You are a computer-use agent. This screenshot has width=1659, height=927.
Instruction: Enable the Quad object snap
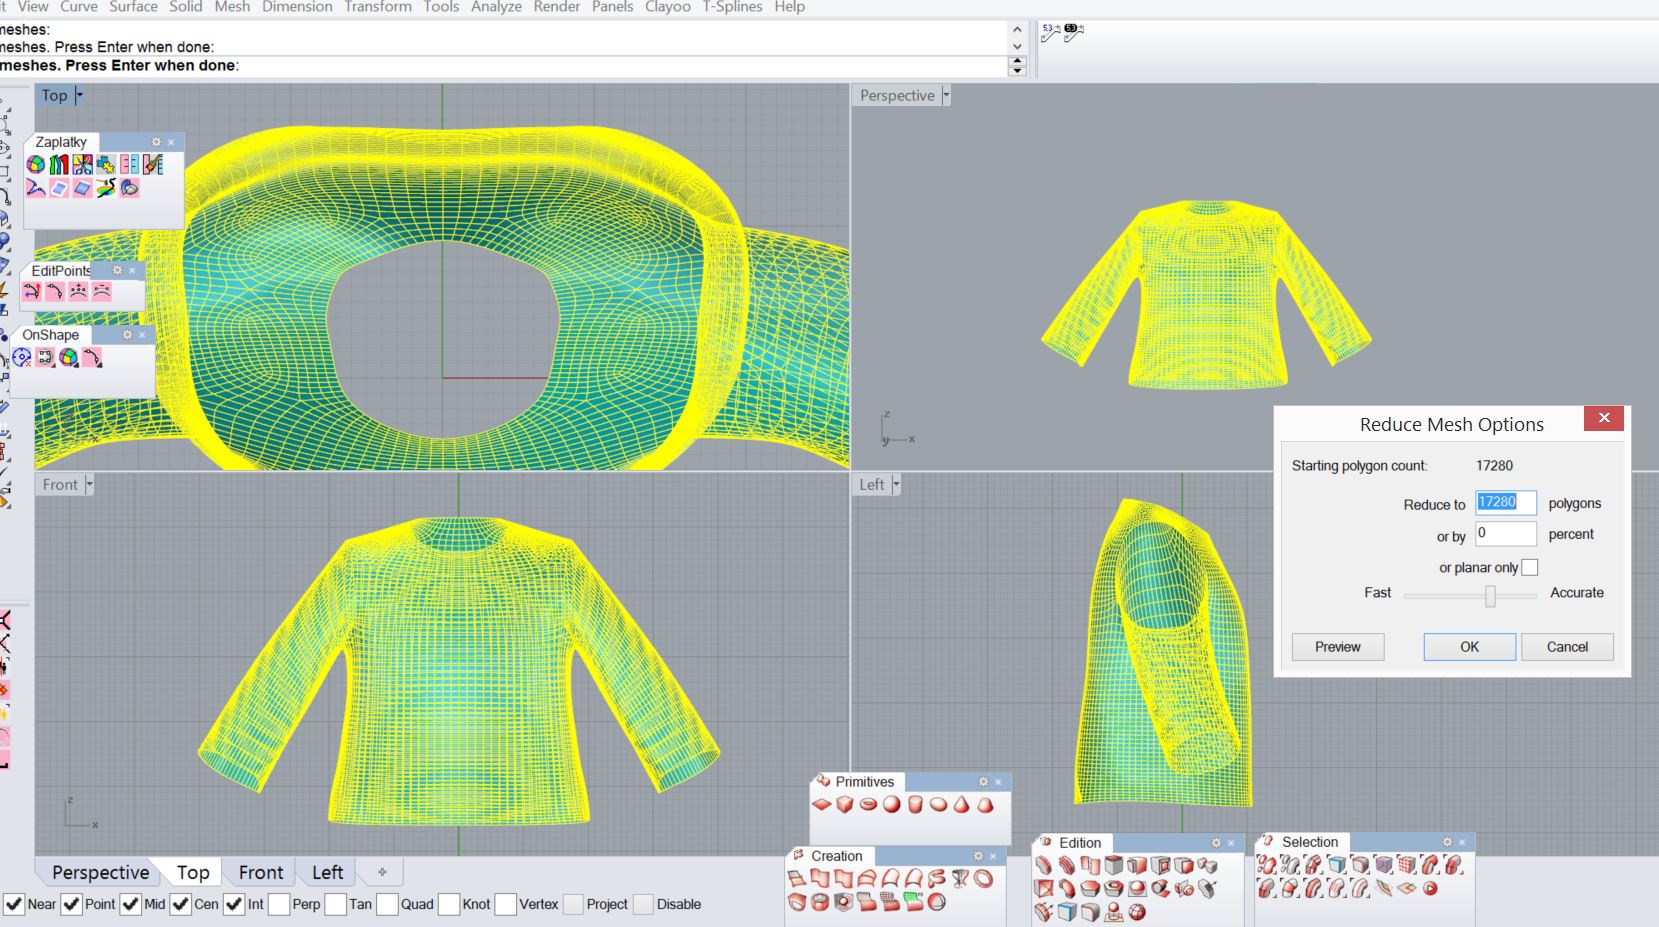click(387, 904)
